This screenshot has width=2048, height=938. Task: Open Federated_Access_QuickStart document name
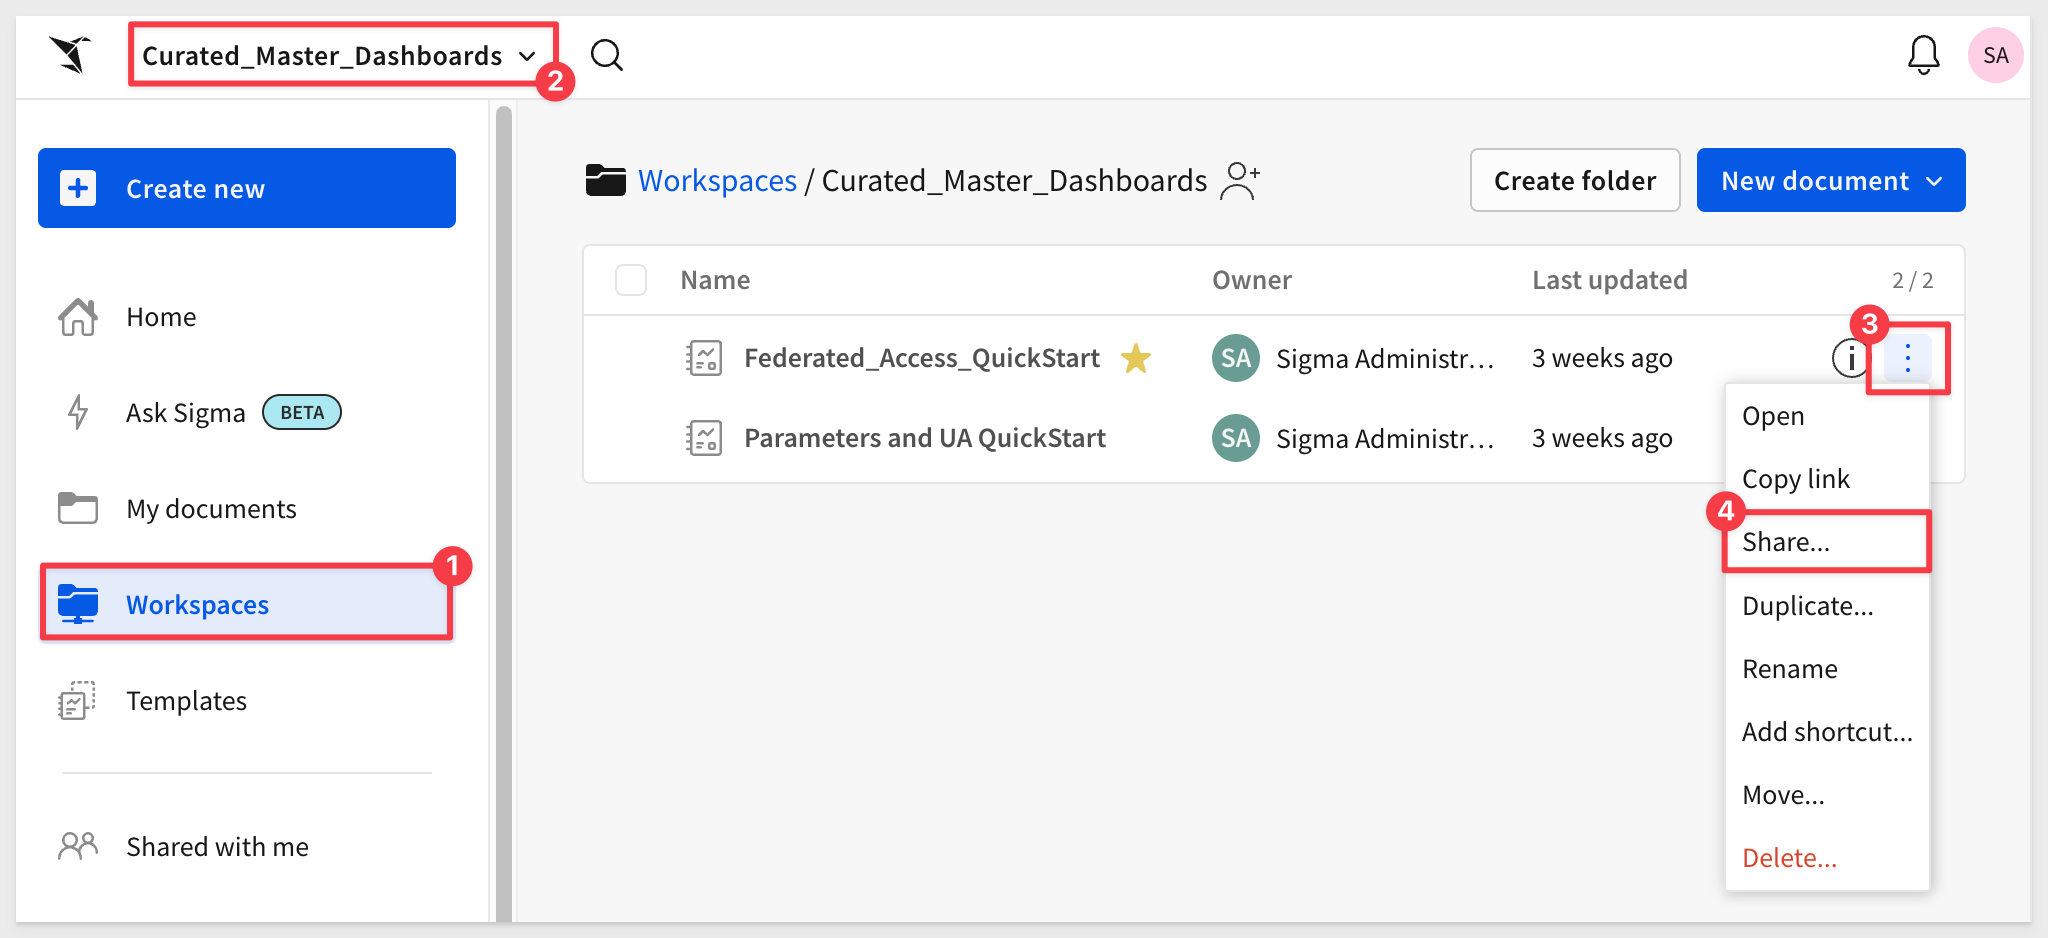click(922, 358)
